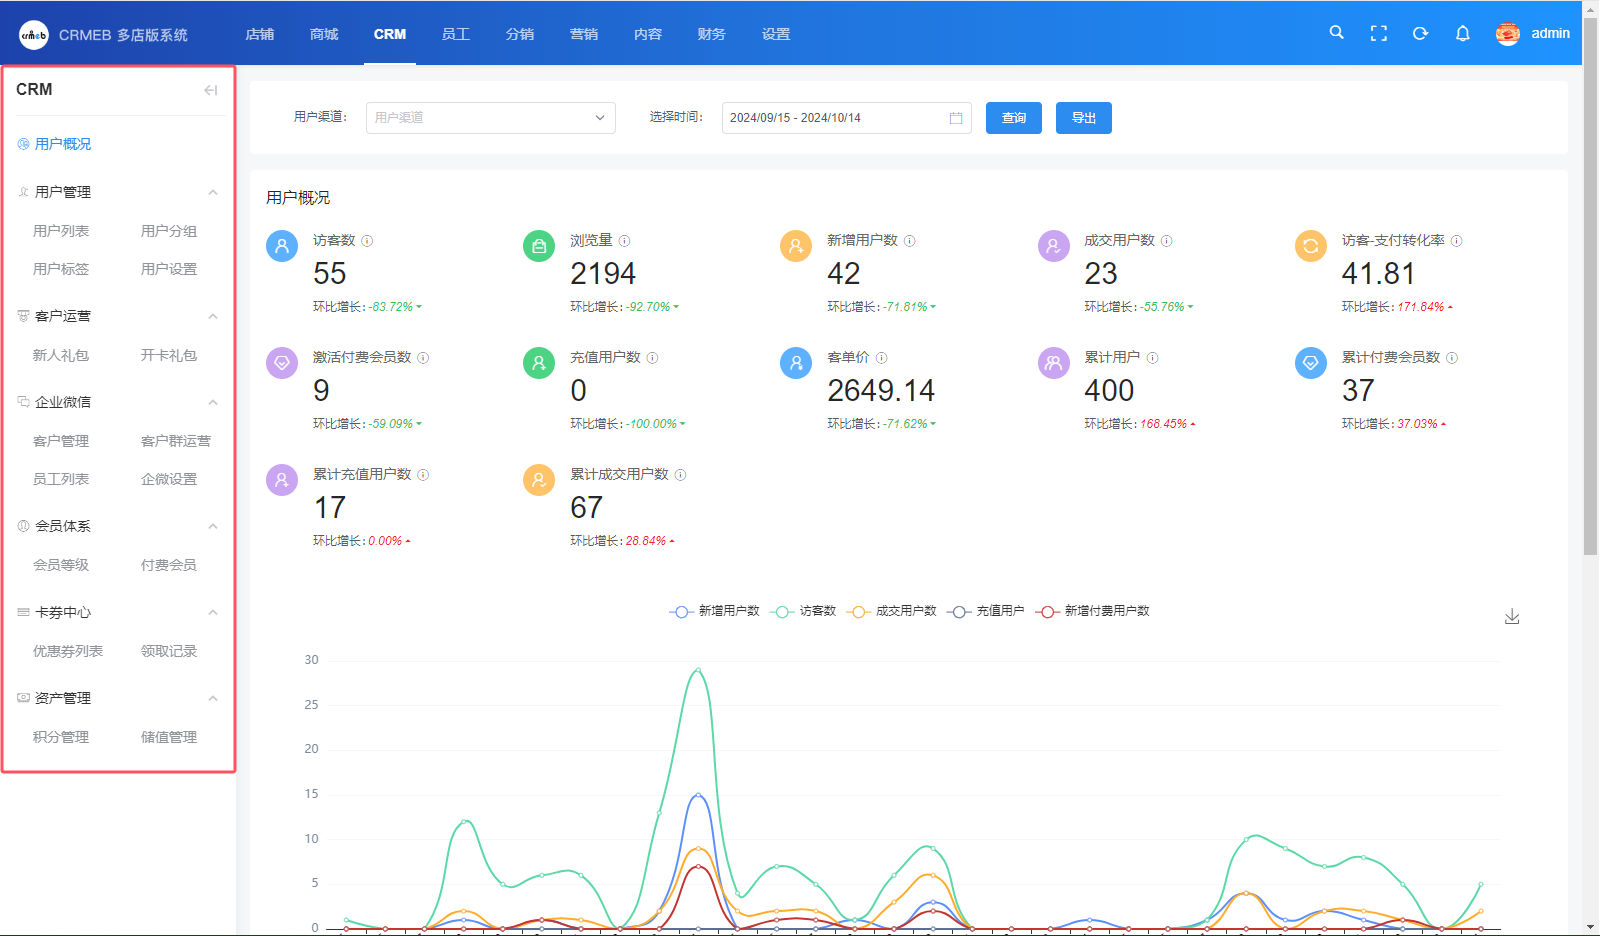The width and height of the screenshot is (1600, 936).
Task: Click info icon next to 累计充值用户数
Action: pyautogui.click(x=423, y=475)
